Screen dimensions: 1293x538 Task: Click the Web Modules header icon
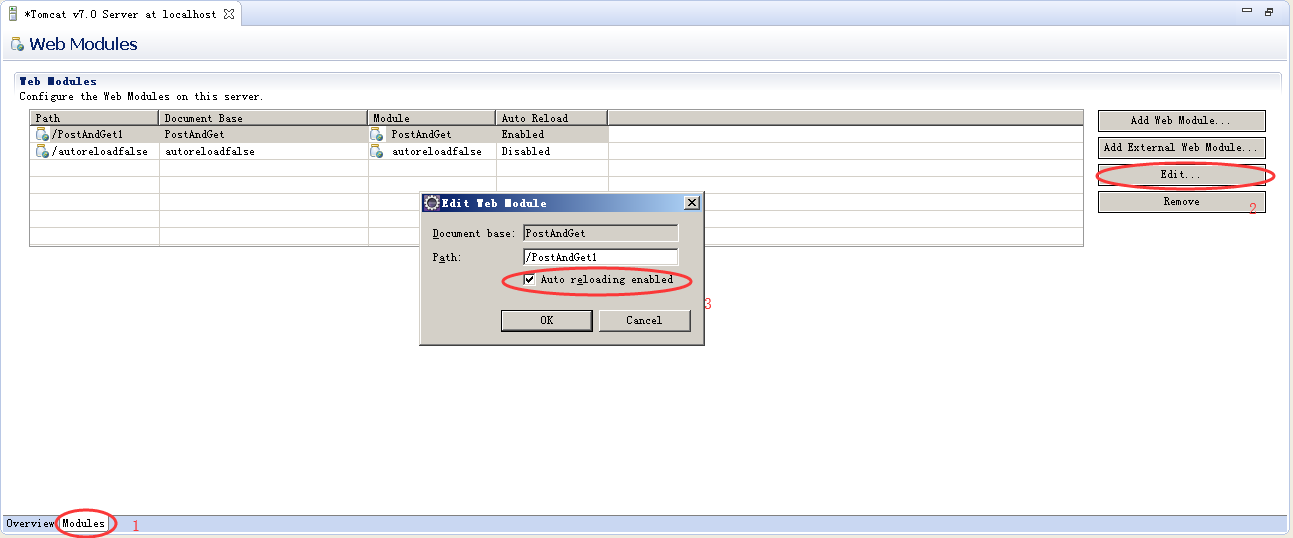[17, 44]
